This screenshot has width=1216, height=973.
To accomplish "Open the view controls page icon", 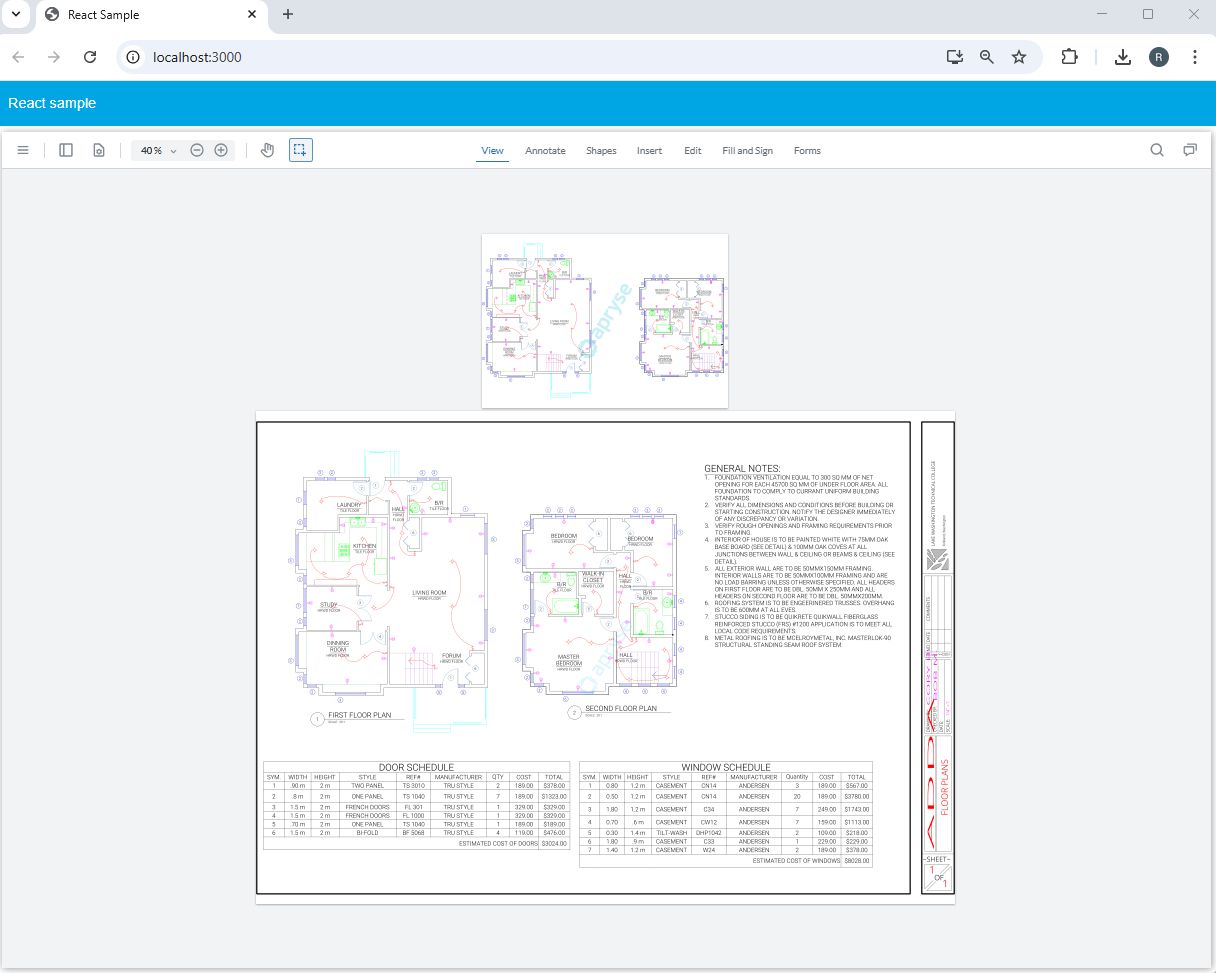I will 98,151.
